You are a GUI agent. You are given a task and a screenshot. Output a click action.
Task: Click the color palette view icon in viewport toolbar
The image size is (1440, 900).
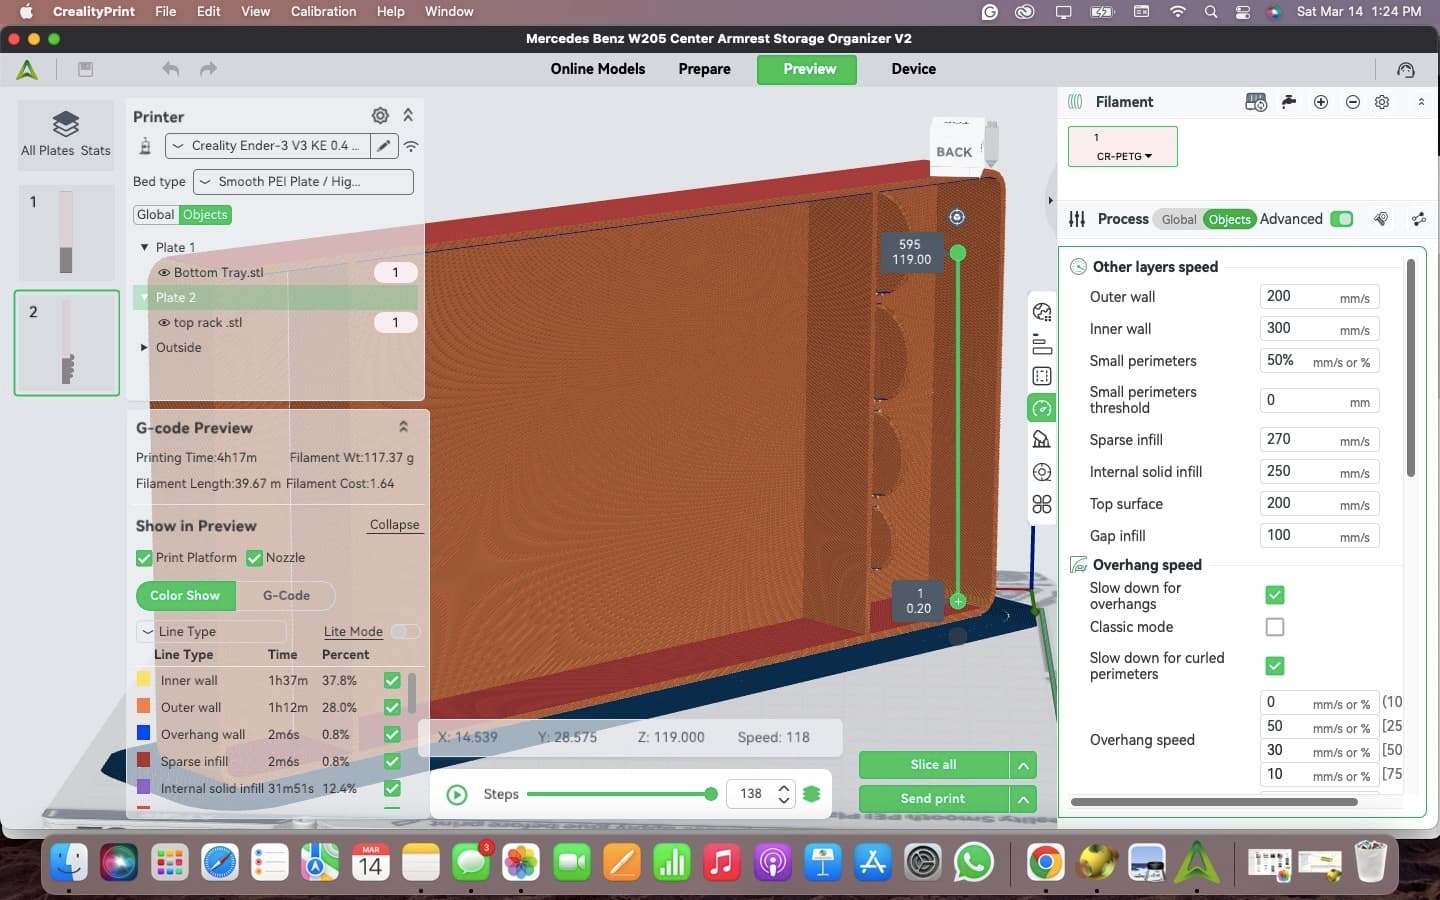point(1042,312)
